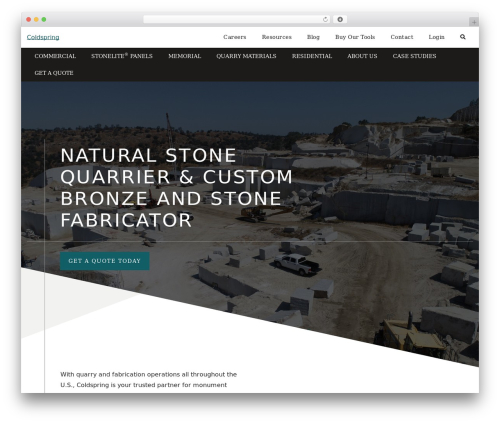Click the yellow minimize window dot
500x423 pixels.
[x=36, y=20]
